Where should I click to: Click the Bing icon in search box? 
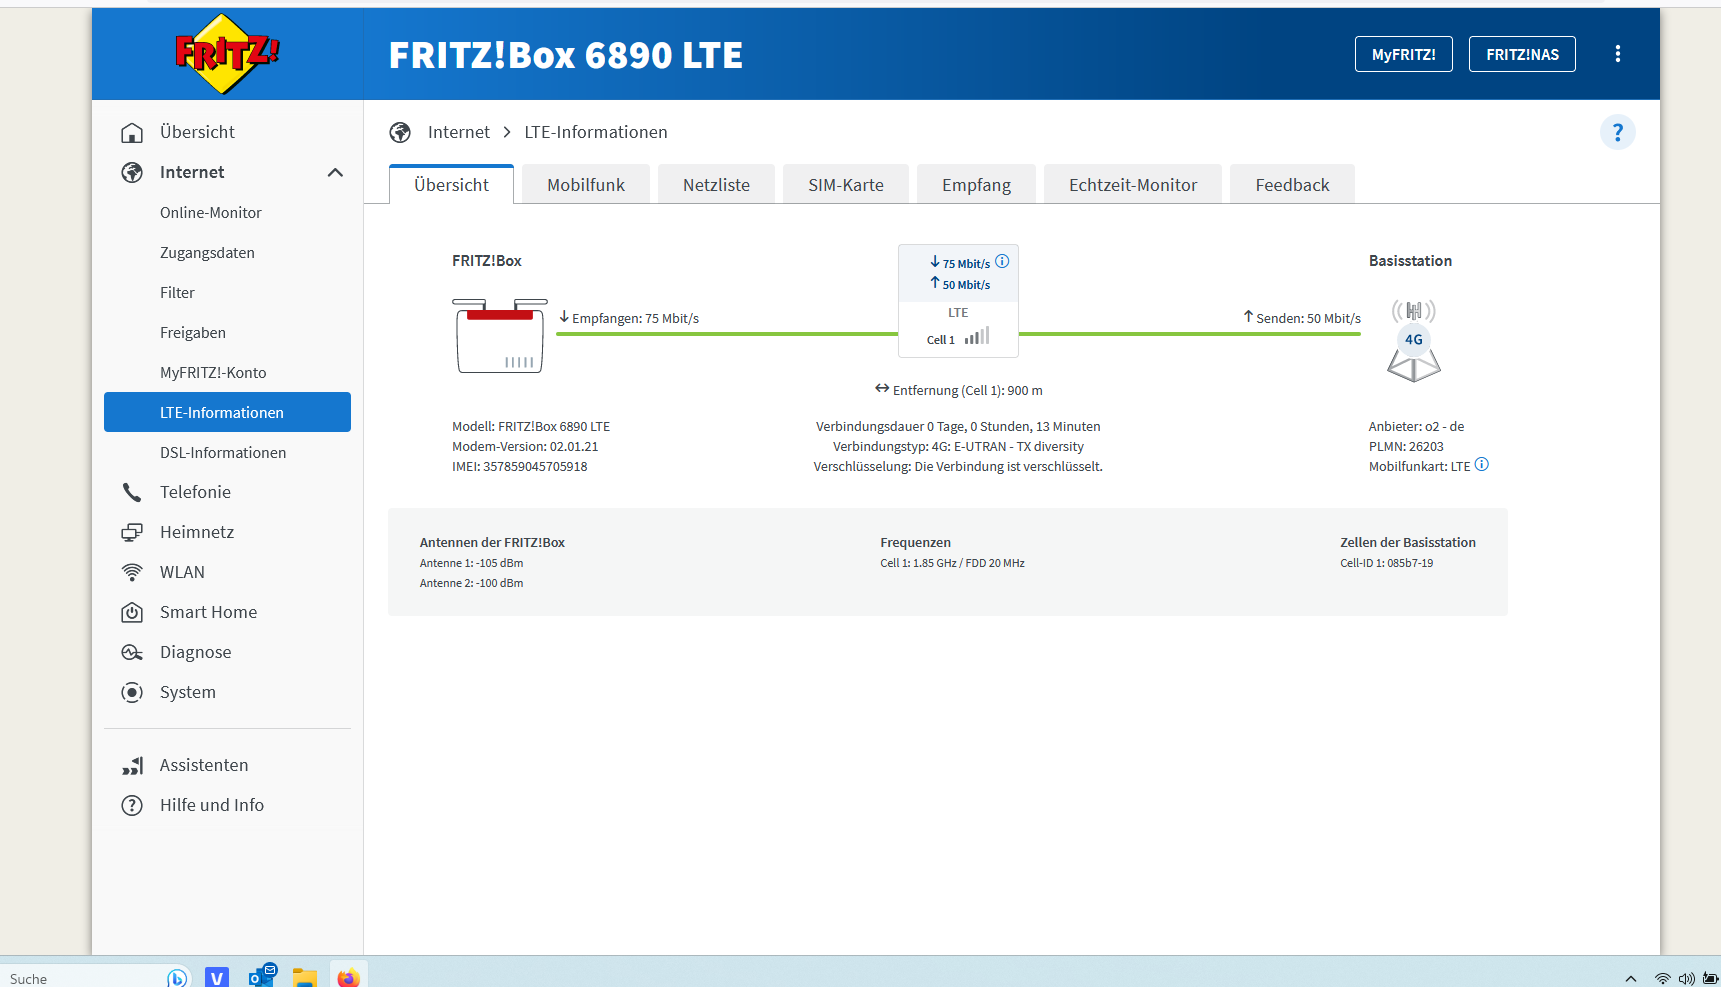point(177,978)
